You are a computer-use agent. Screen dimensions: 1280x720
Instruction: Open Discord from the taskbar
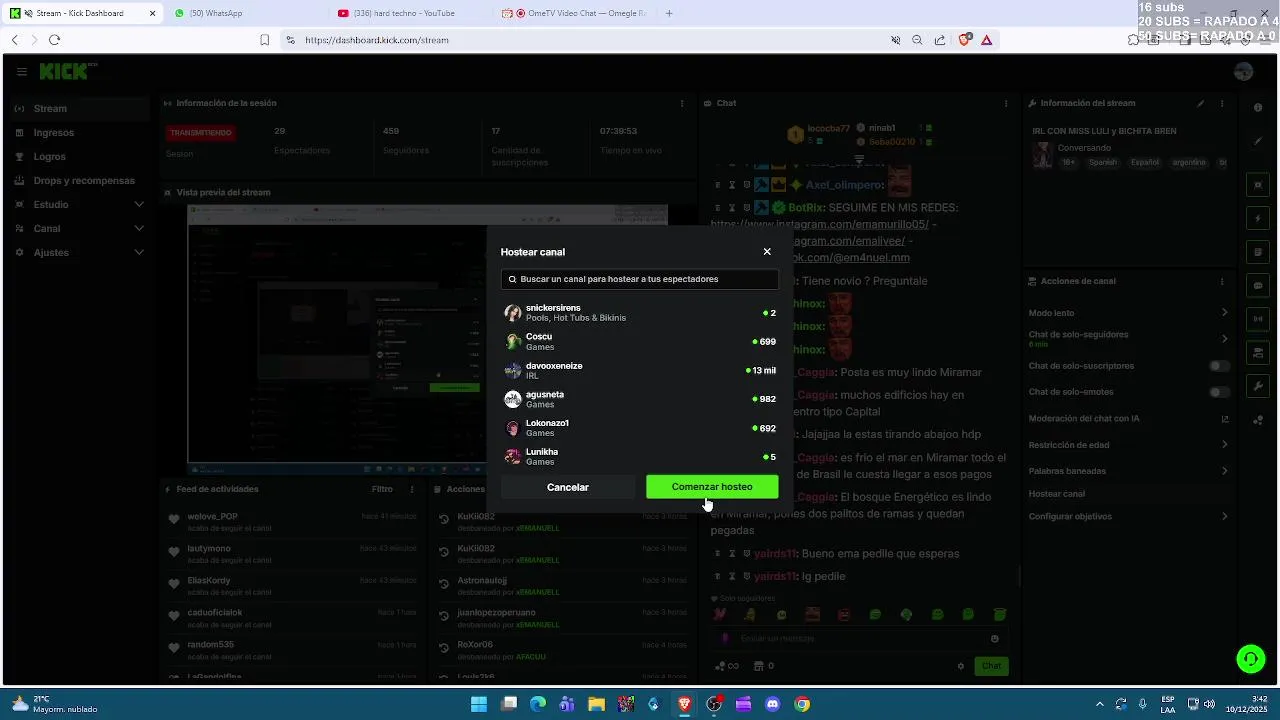coord(772,704)
